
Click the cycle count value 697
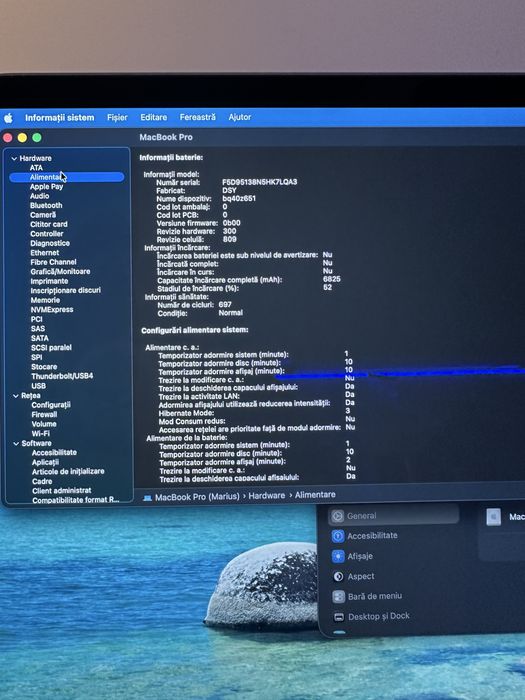click(x=225, y=305)
